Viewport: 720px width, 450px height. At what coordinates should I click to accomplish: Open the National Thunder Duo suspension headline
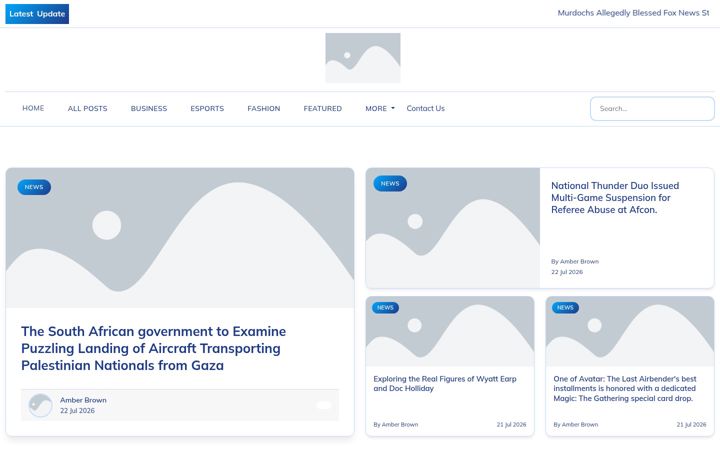click(x=615, y=198)
